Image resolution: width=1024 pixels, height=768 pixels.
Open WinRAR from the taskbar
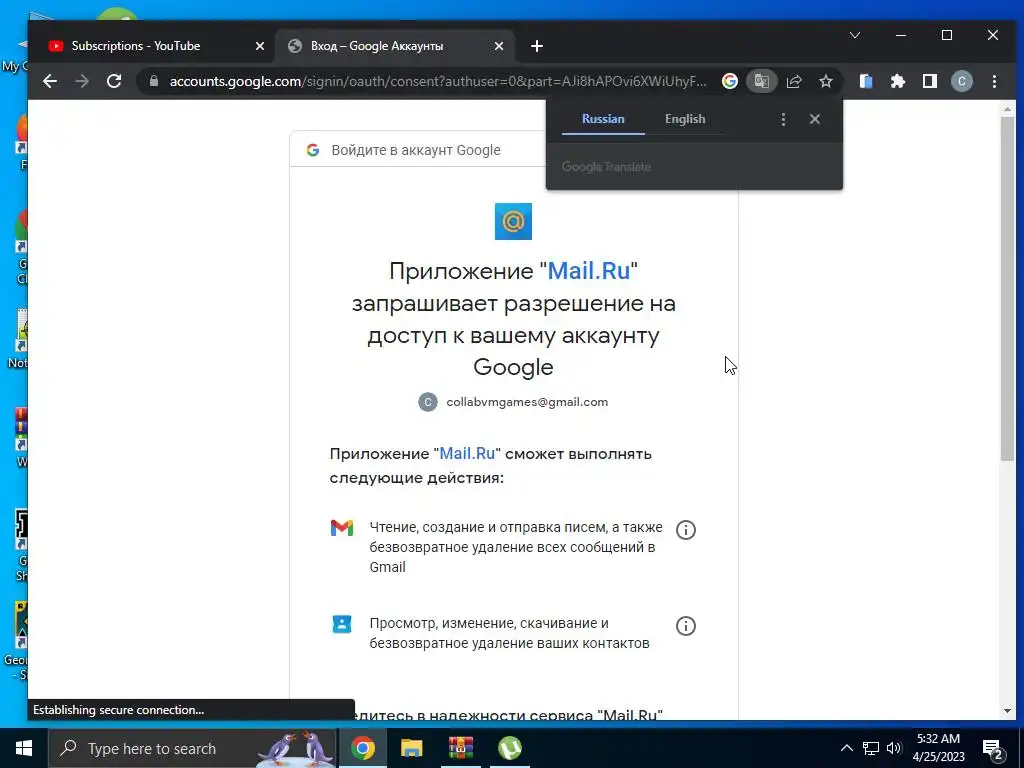(460, 748)
